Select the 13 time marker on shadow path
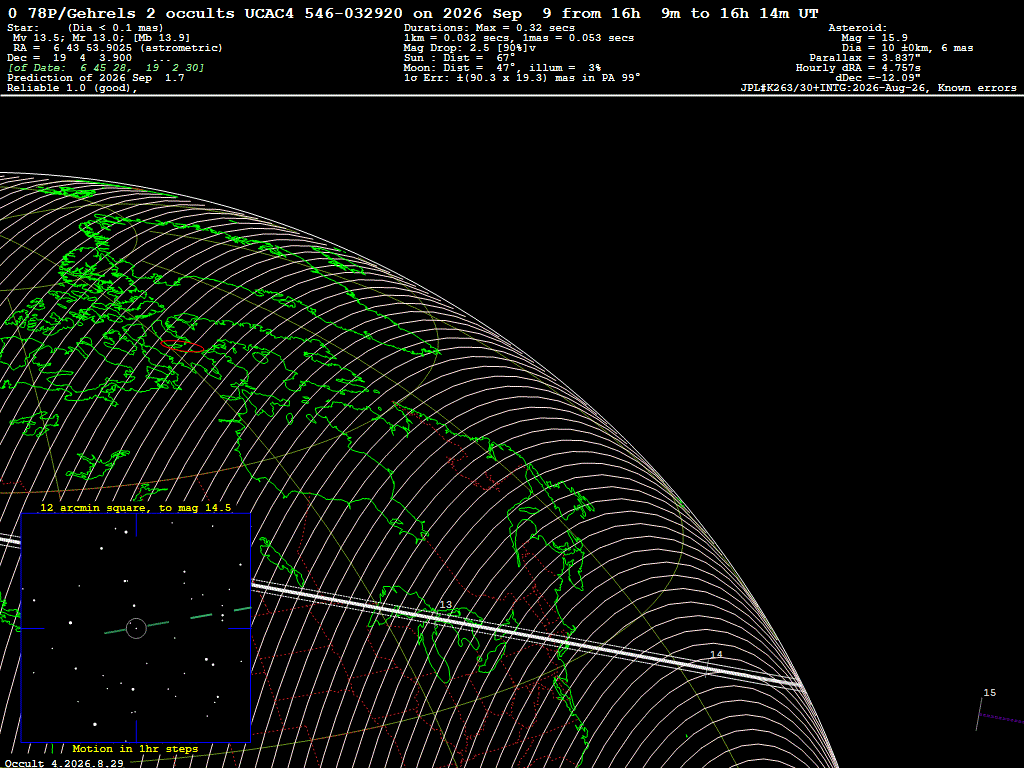The height and width of the screenshot is (768, 1024). (445, 605)
